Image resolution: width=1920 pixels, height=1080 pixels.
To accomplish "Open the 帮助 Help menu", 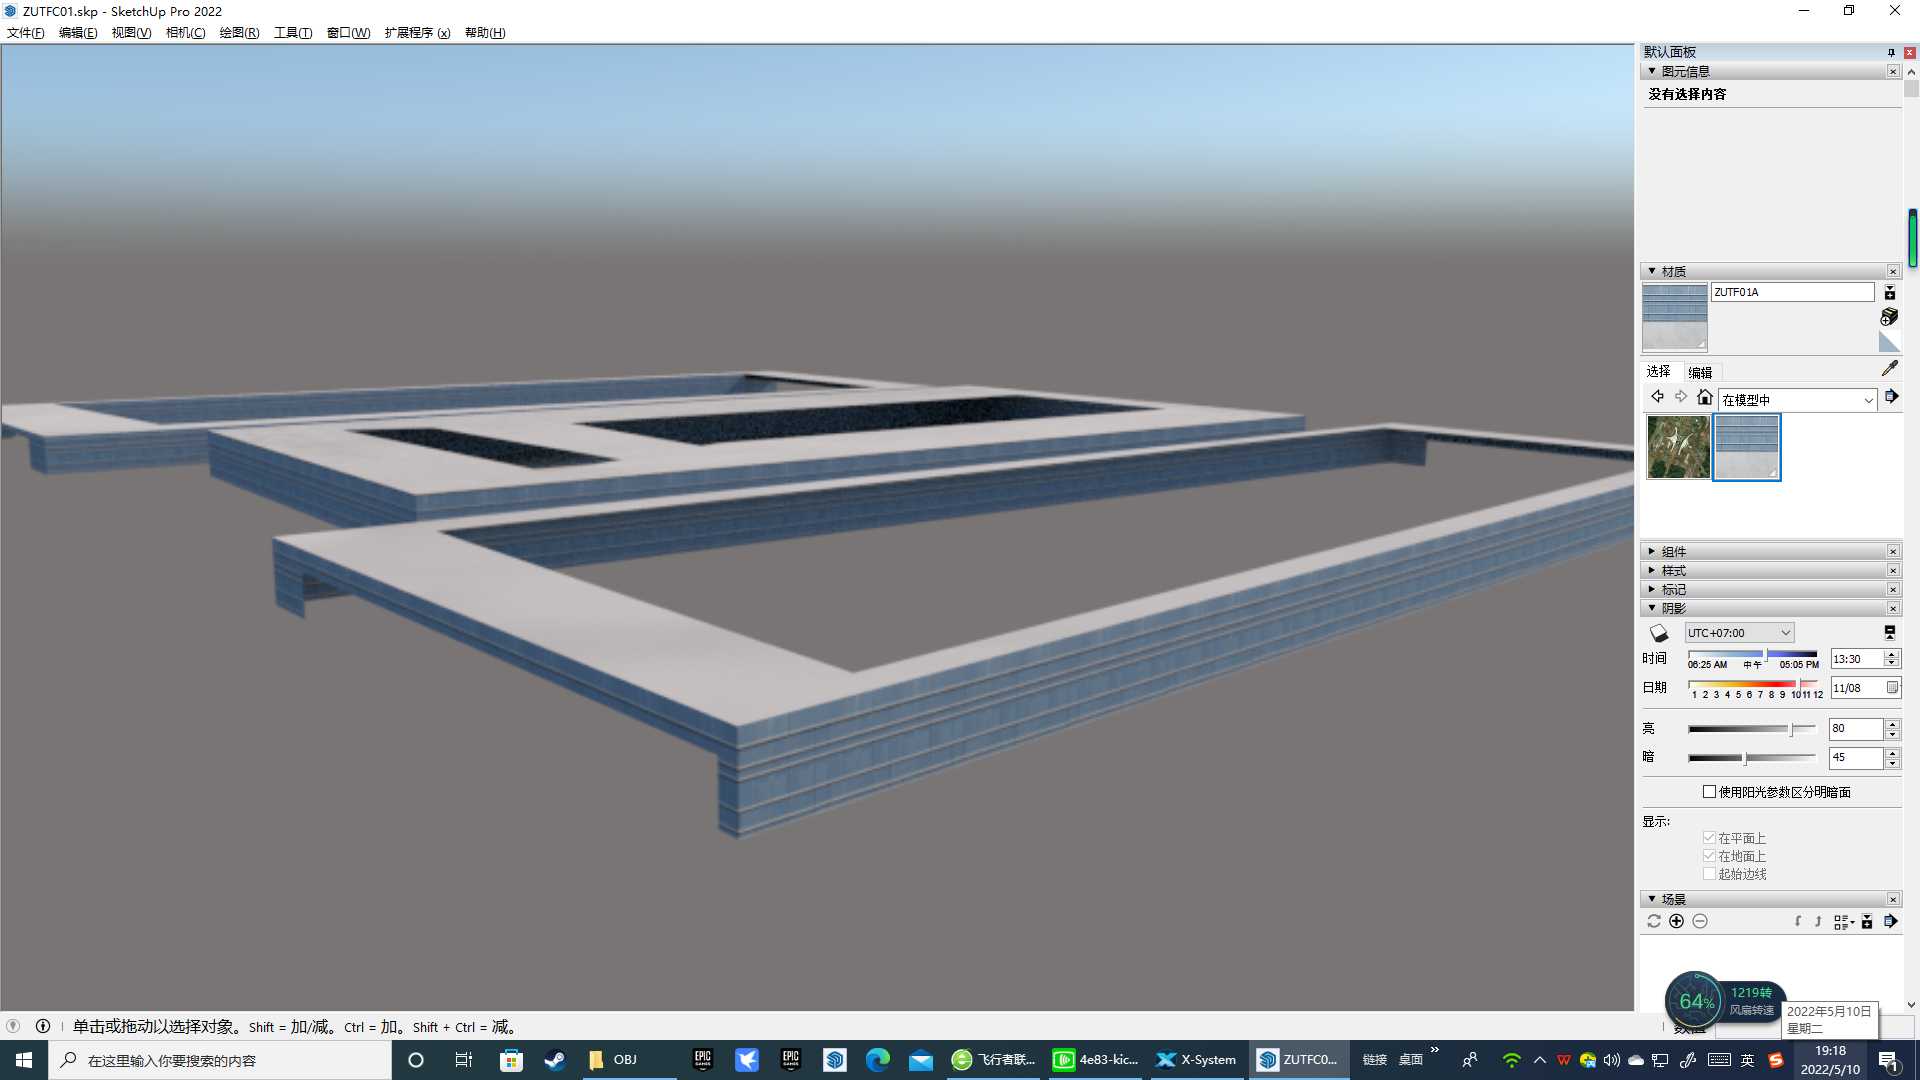I will [485, 33].
